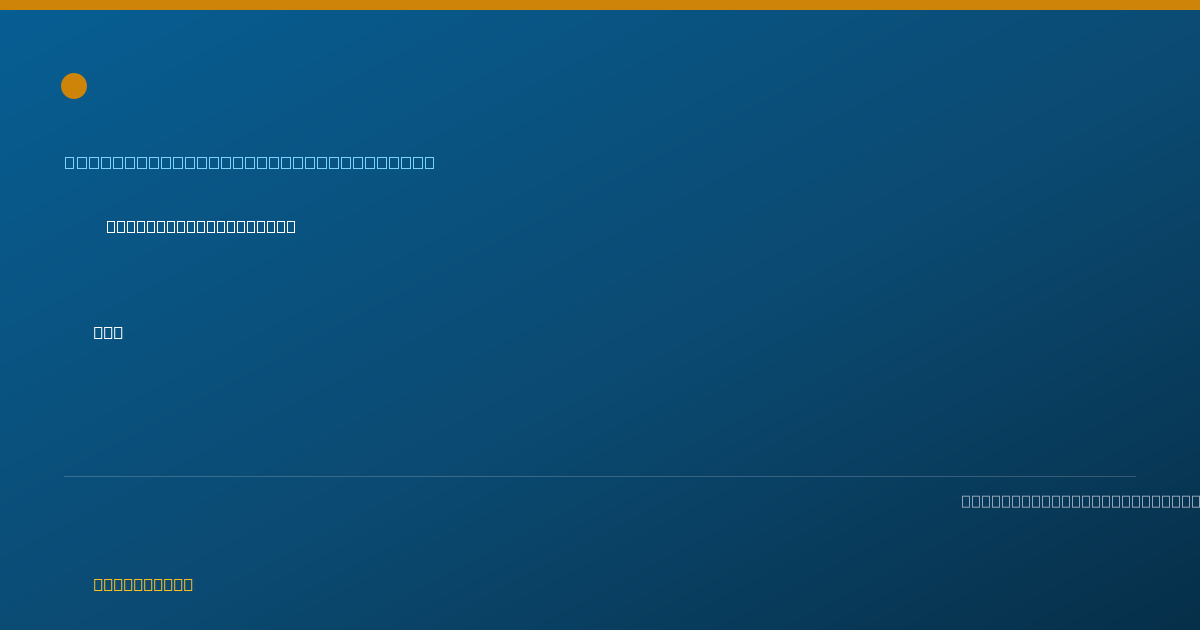Click the thin horizontal divider line
The image size is (1200, 630).
[x=600, y=476]
